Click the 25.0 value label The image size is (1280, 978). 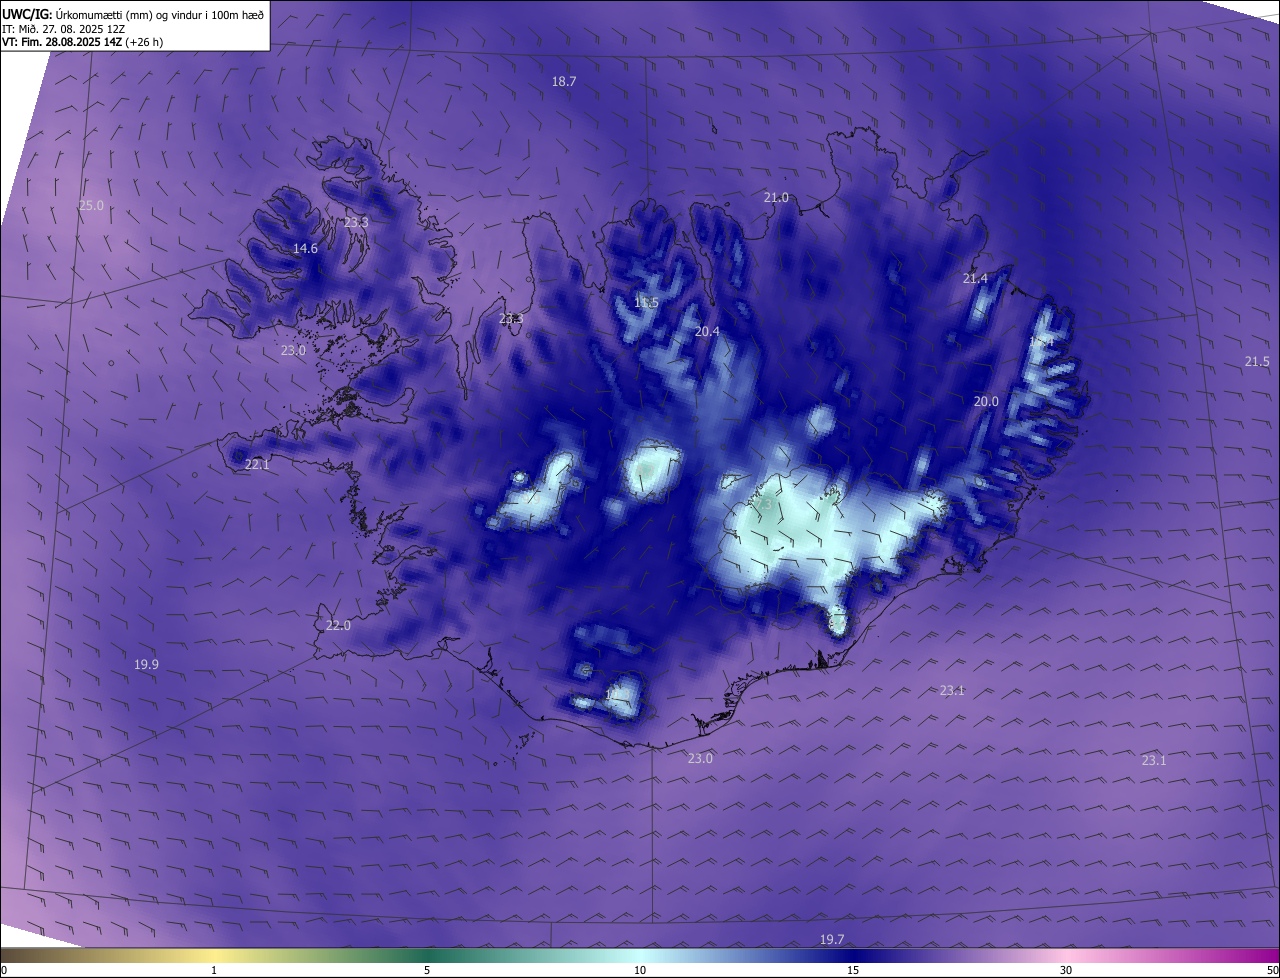(x=91, y=205)
